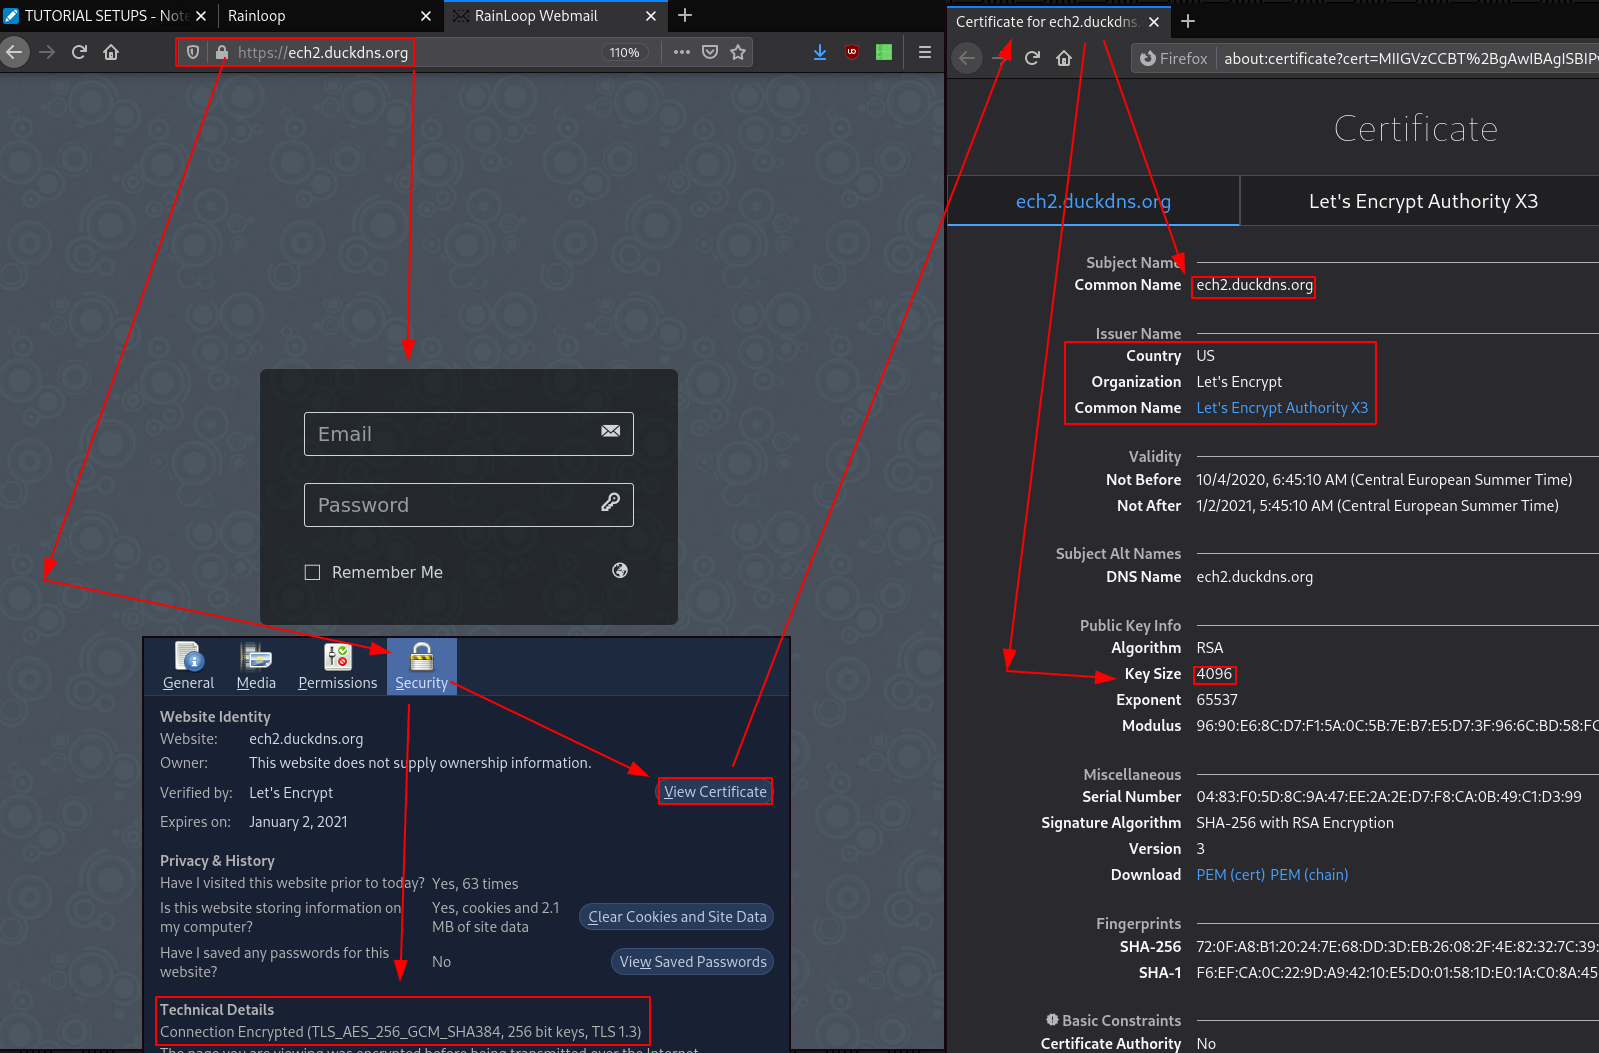1599x1053 pixels.
Task: Click the Email input field
Action: (x=469, y=434)
